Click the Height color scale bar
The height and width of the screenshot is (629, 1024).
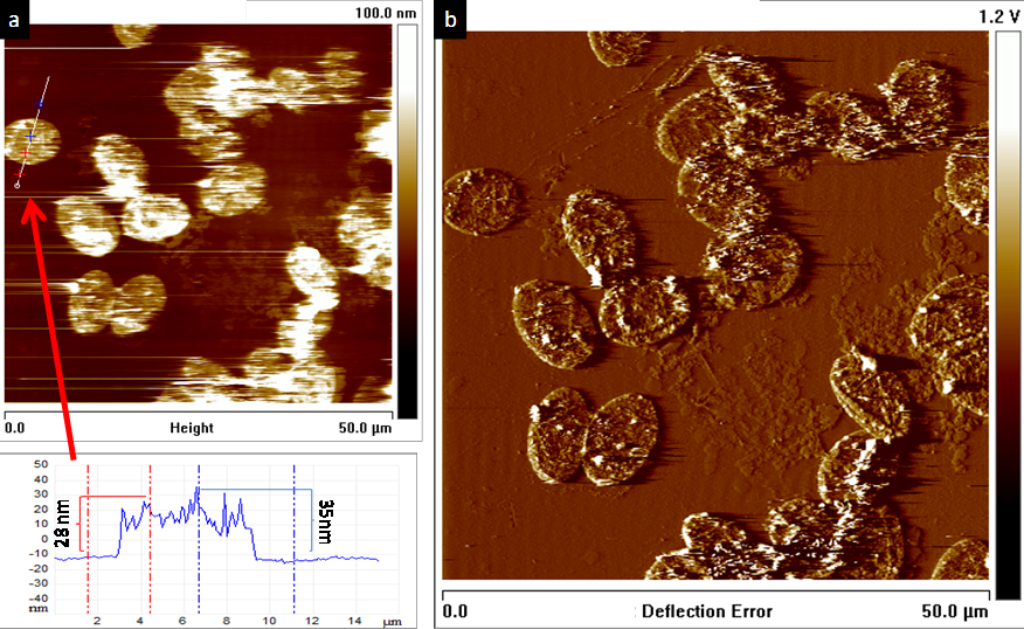tap(407, 220)
